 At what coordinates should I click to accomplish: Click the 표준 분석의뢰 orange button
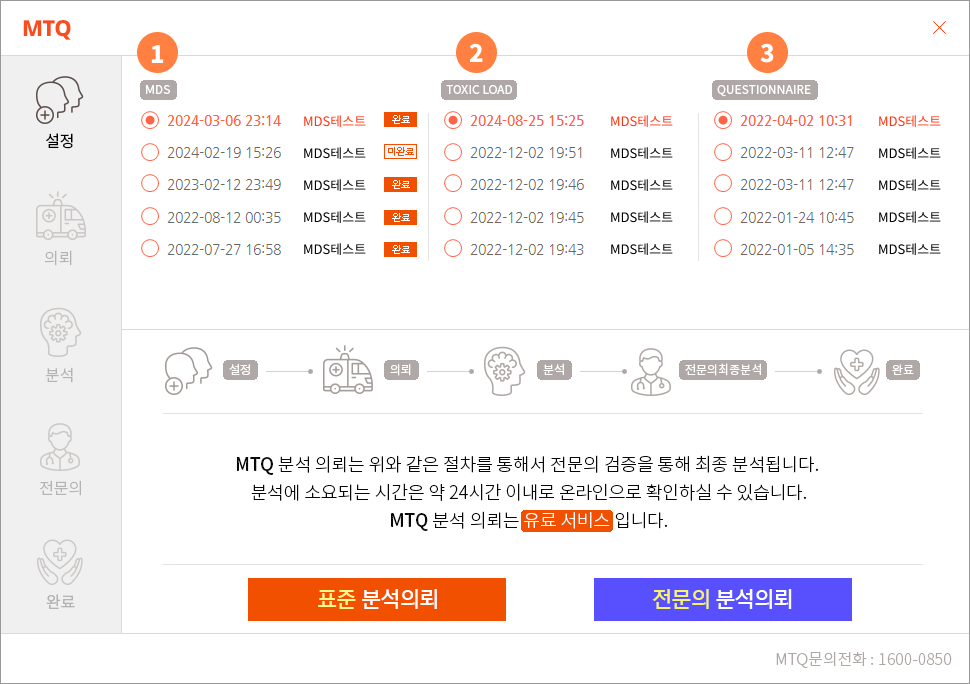(377, 599)
